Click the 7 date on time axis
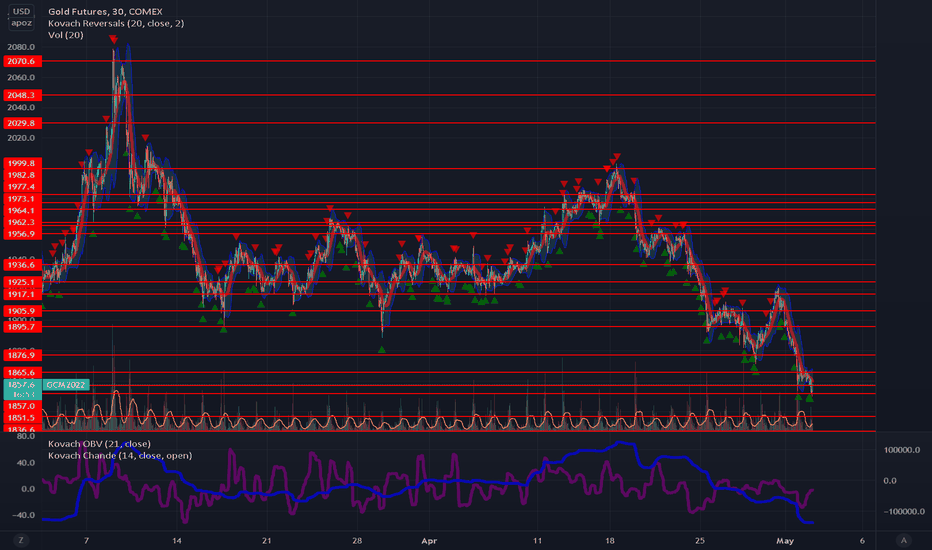 click(x=87, y=540)
